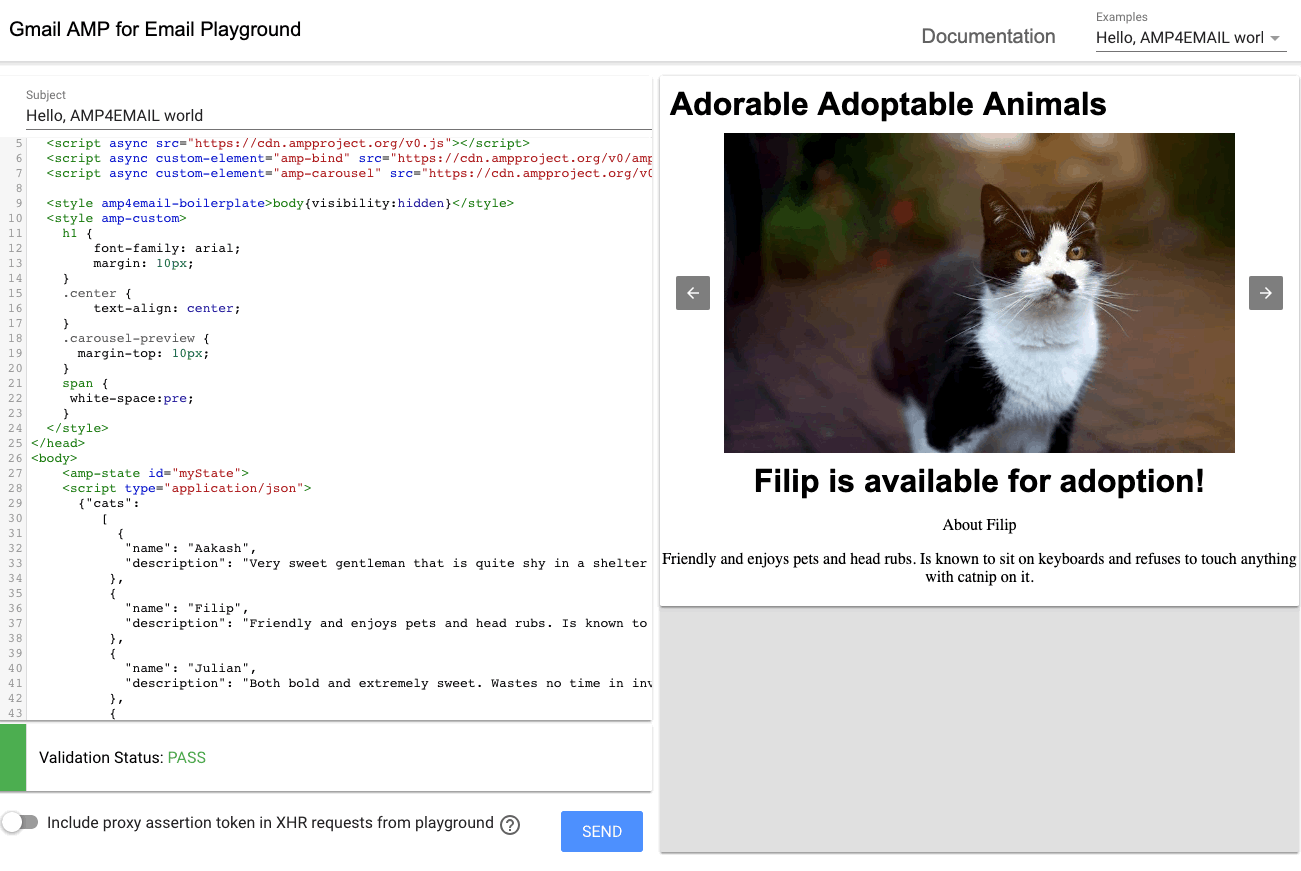Place cursor on script type="application/json" line
This screenshot has width=1301, height=871.
[187, 488]
